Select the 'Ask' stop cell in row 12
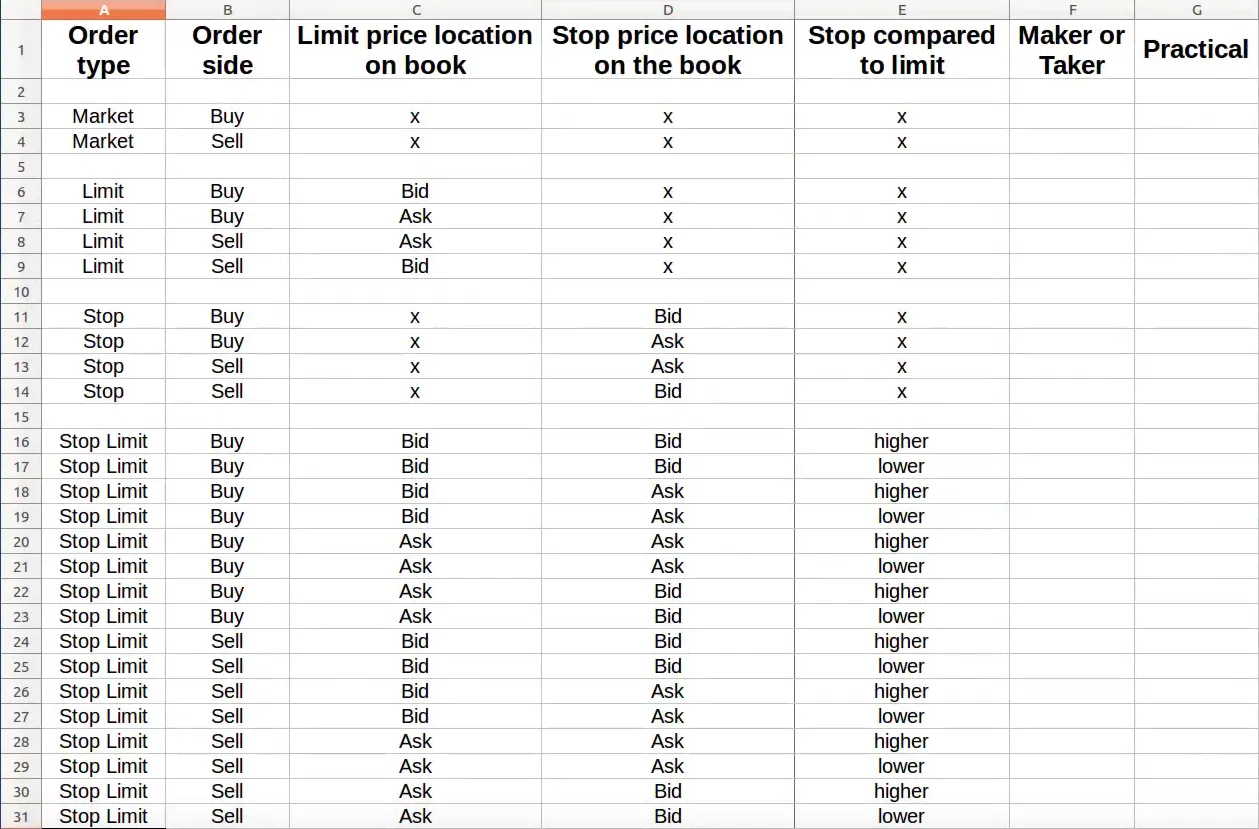The image size is (1259, 829). [x=668, y=341]
